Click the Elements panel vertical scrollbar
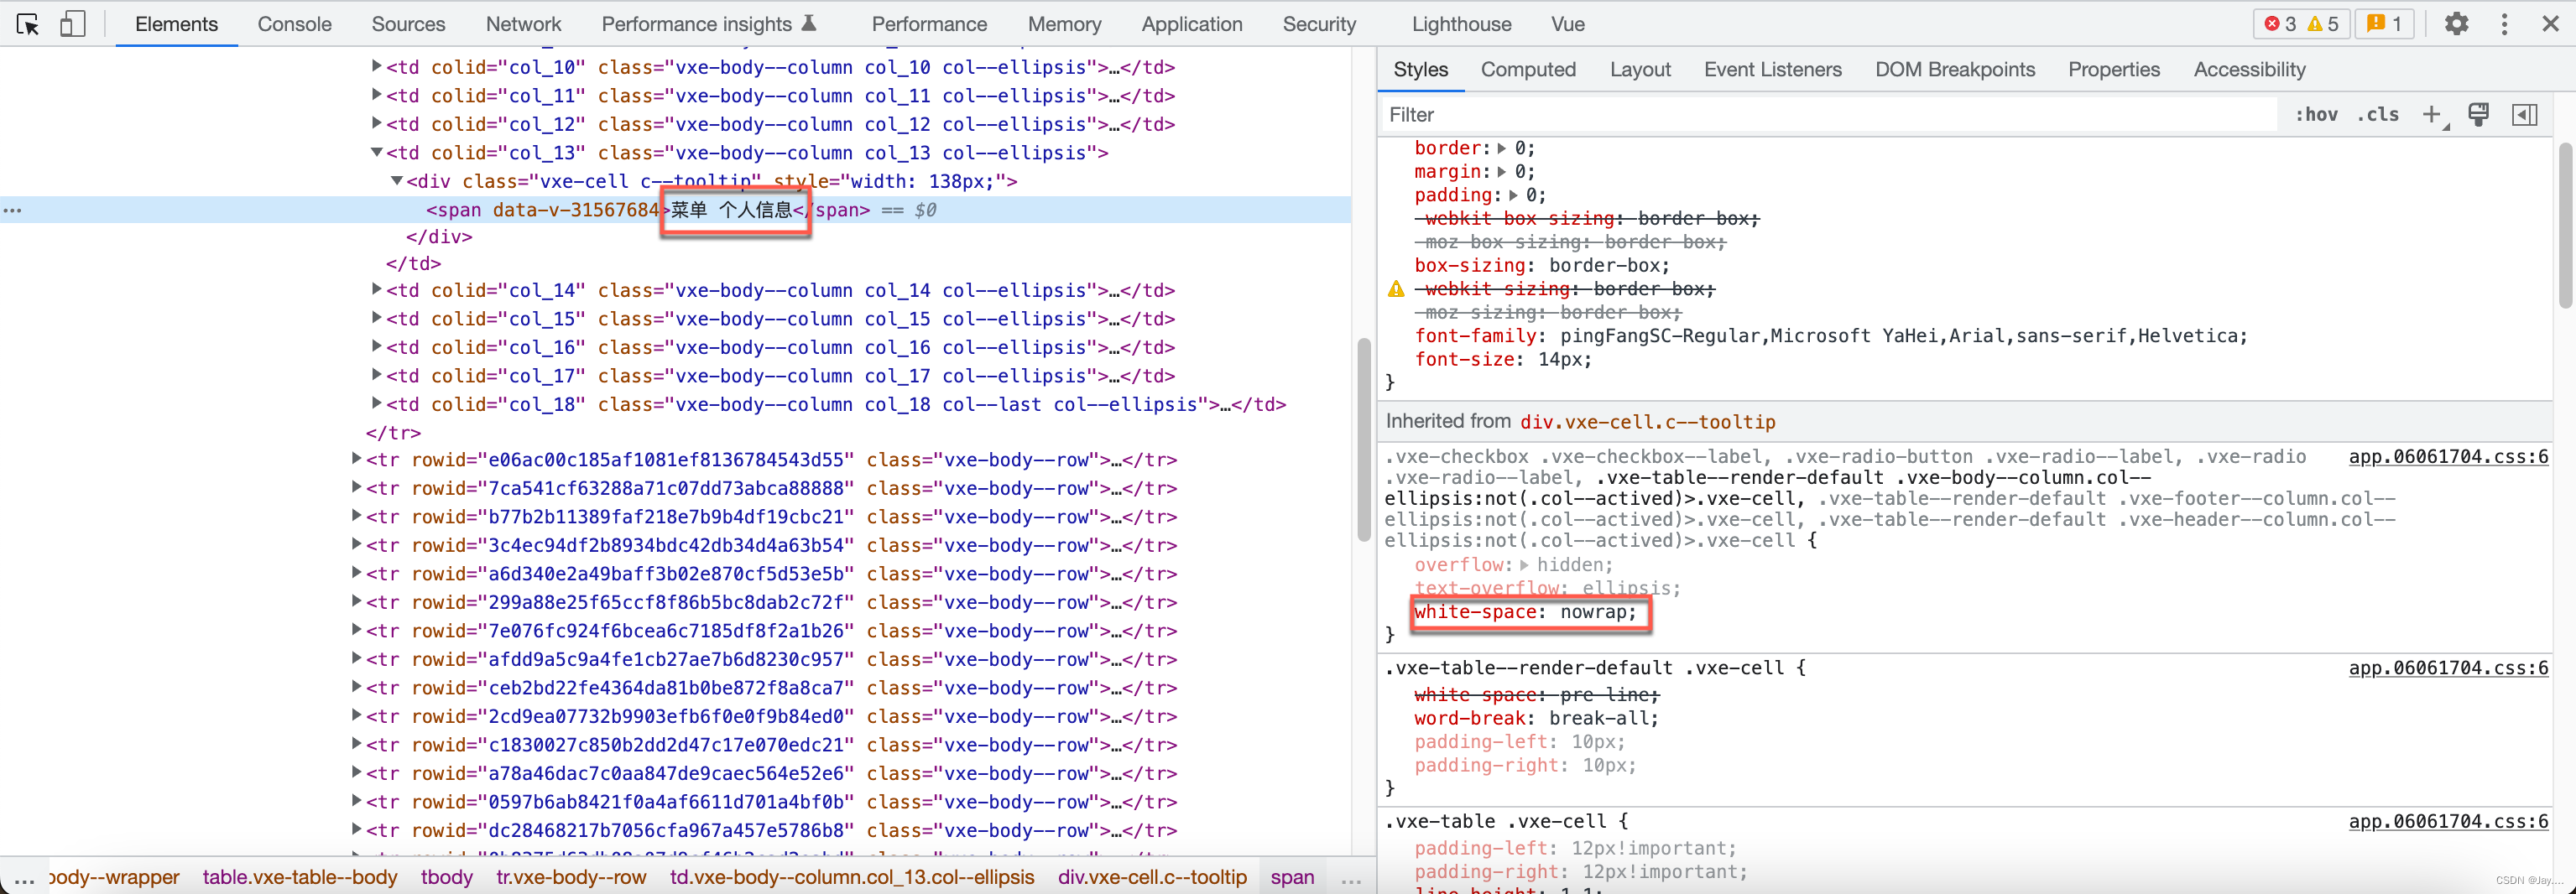This screenshot has width=2576, height=894. click(x=1363, y=440)
